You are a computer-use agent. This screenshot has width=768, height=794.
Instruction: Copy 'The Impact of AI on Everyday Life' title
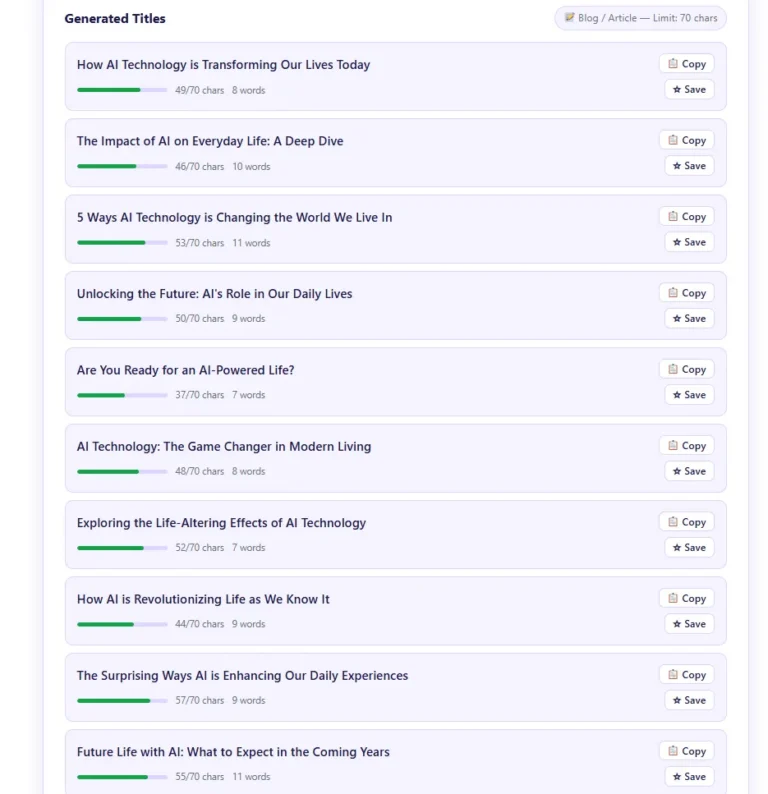coord(686,140)
